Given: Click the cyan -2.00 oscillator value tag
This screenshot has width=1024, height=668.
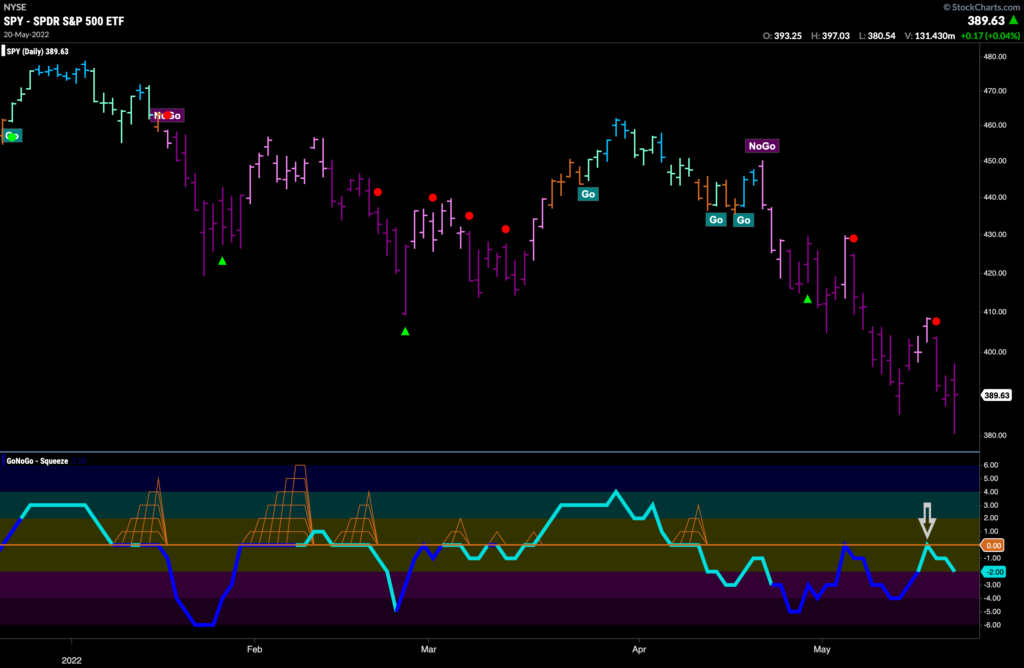Looking at the screenshot, I should 993,572.
